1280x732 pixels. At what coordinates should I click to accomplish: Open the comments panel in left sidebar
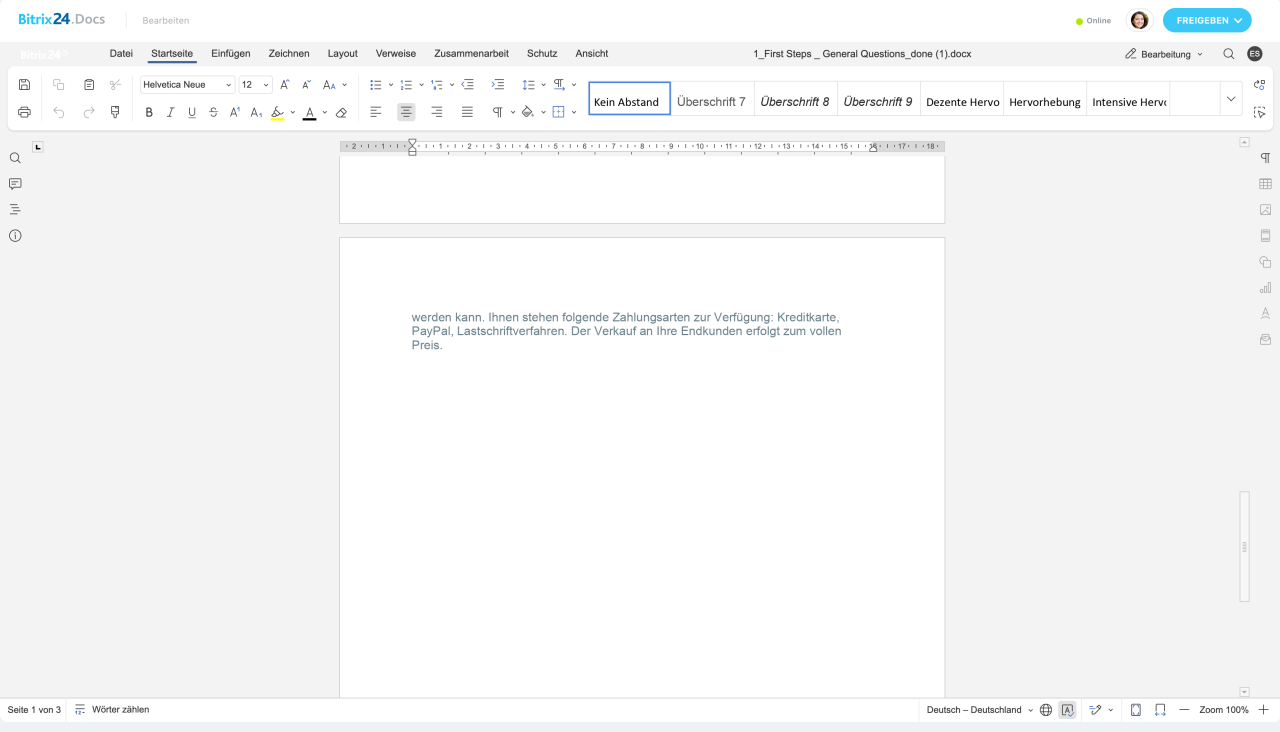(15, 184)
